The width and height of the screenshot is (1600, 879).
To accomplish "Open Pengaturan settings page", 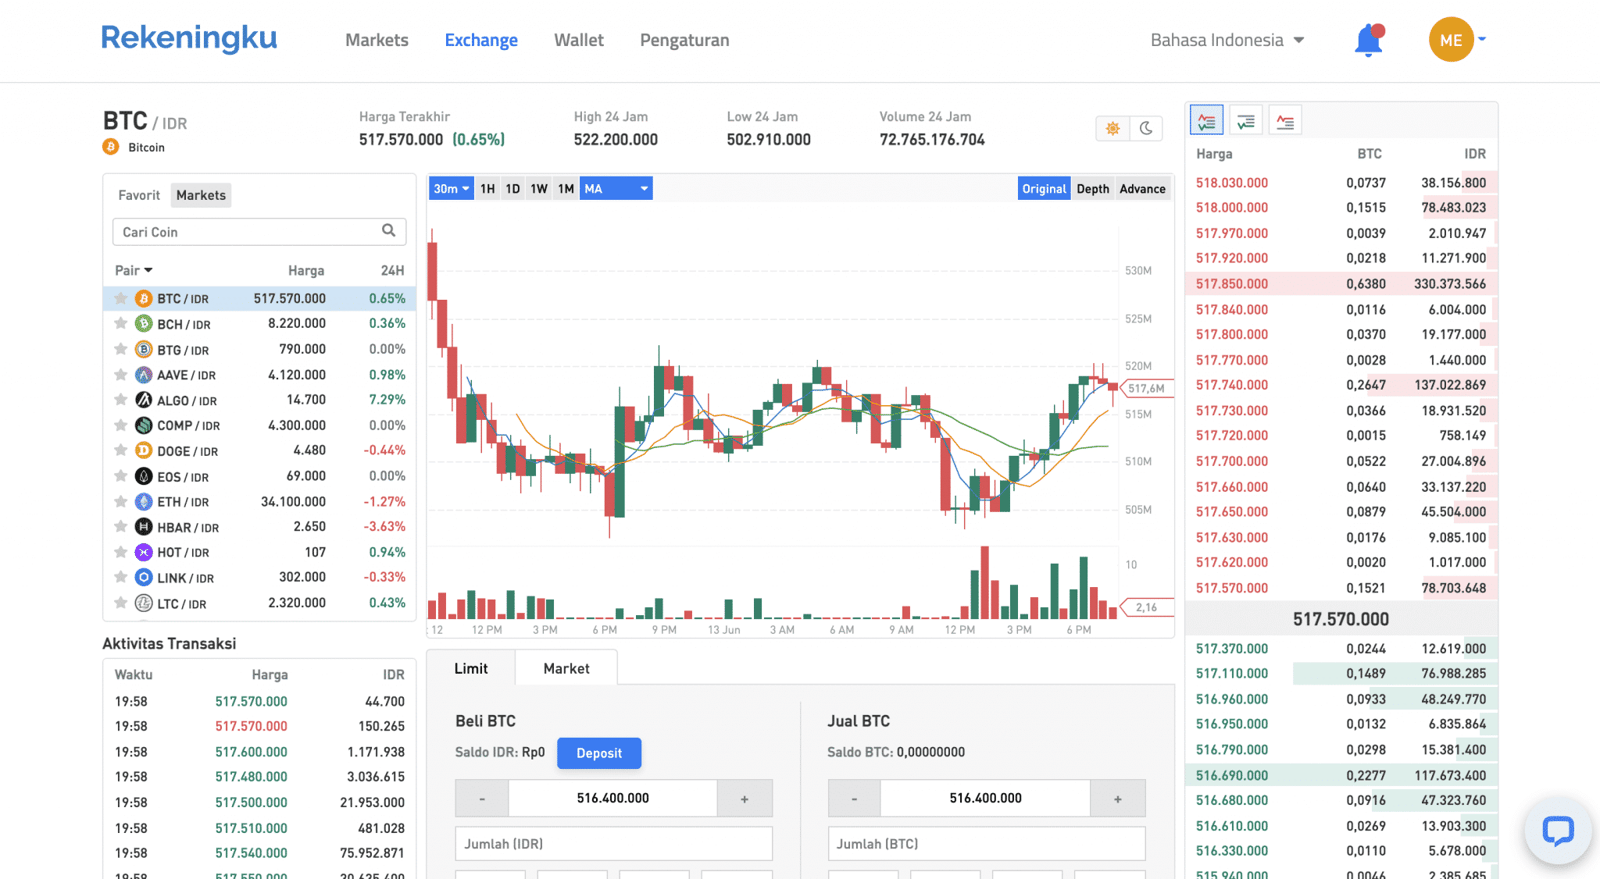I will tap(685, 40).
